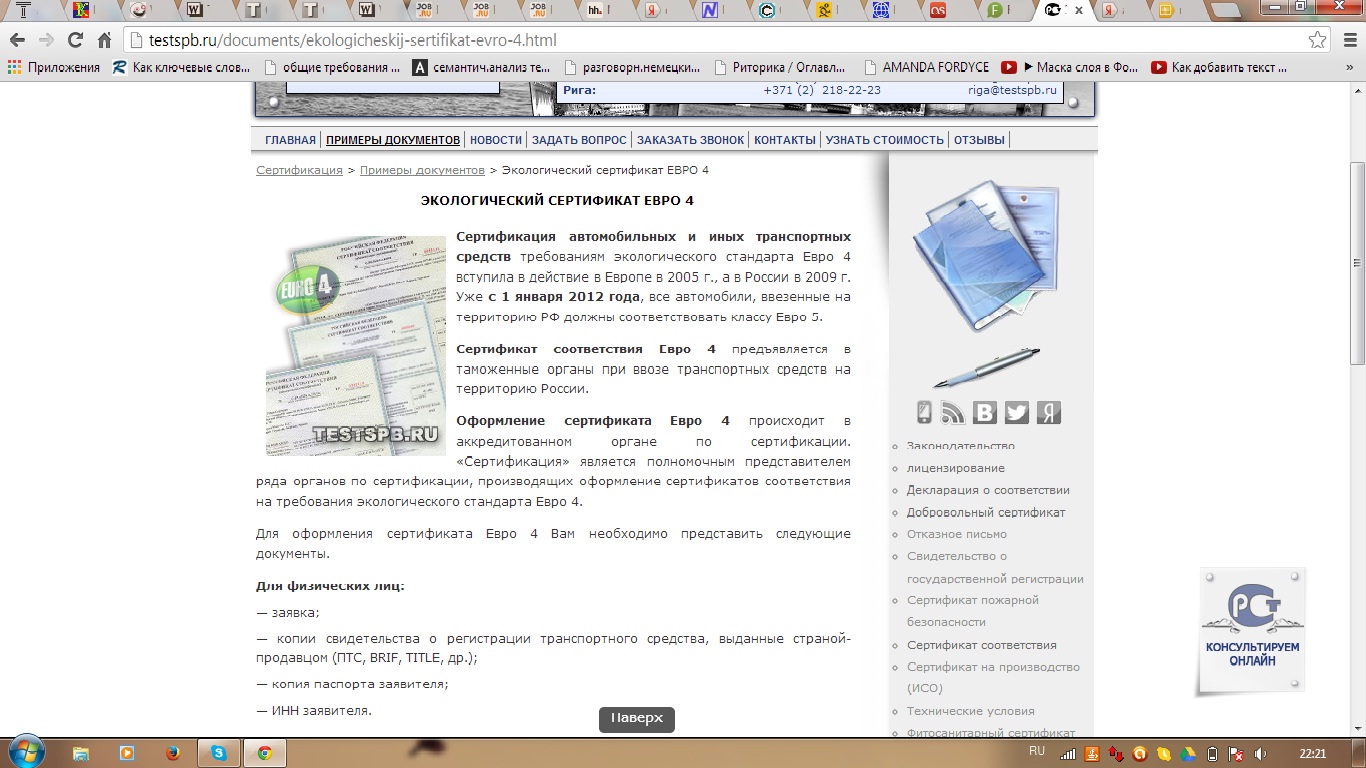Click the address bar URL field
Screen dimensions: 1366x768
[x=713, y=40]
